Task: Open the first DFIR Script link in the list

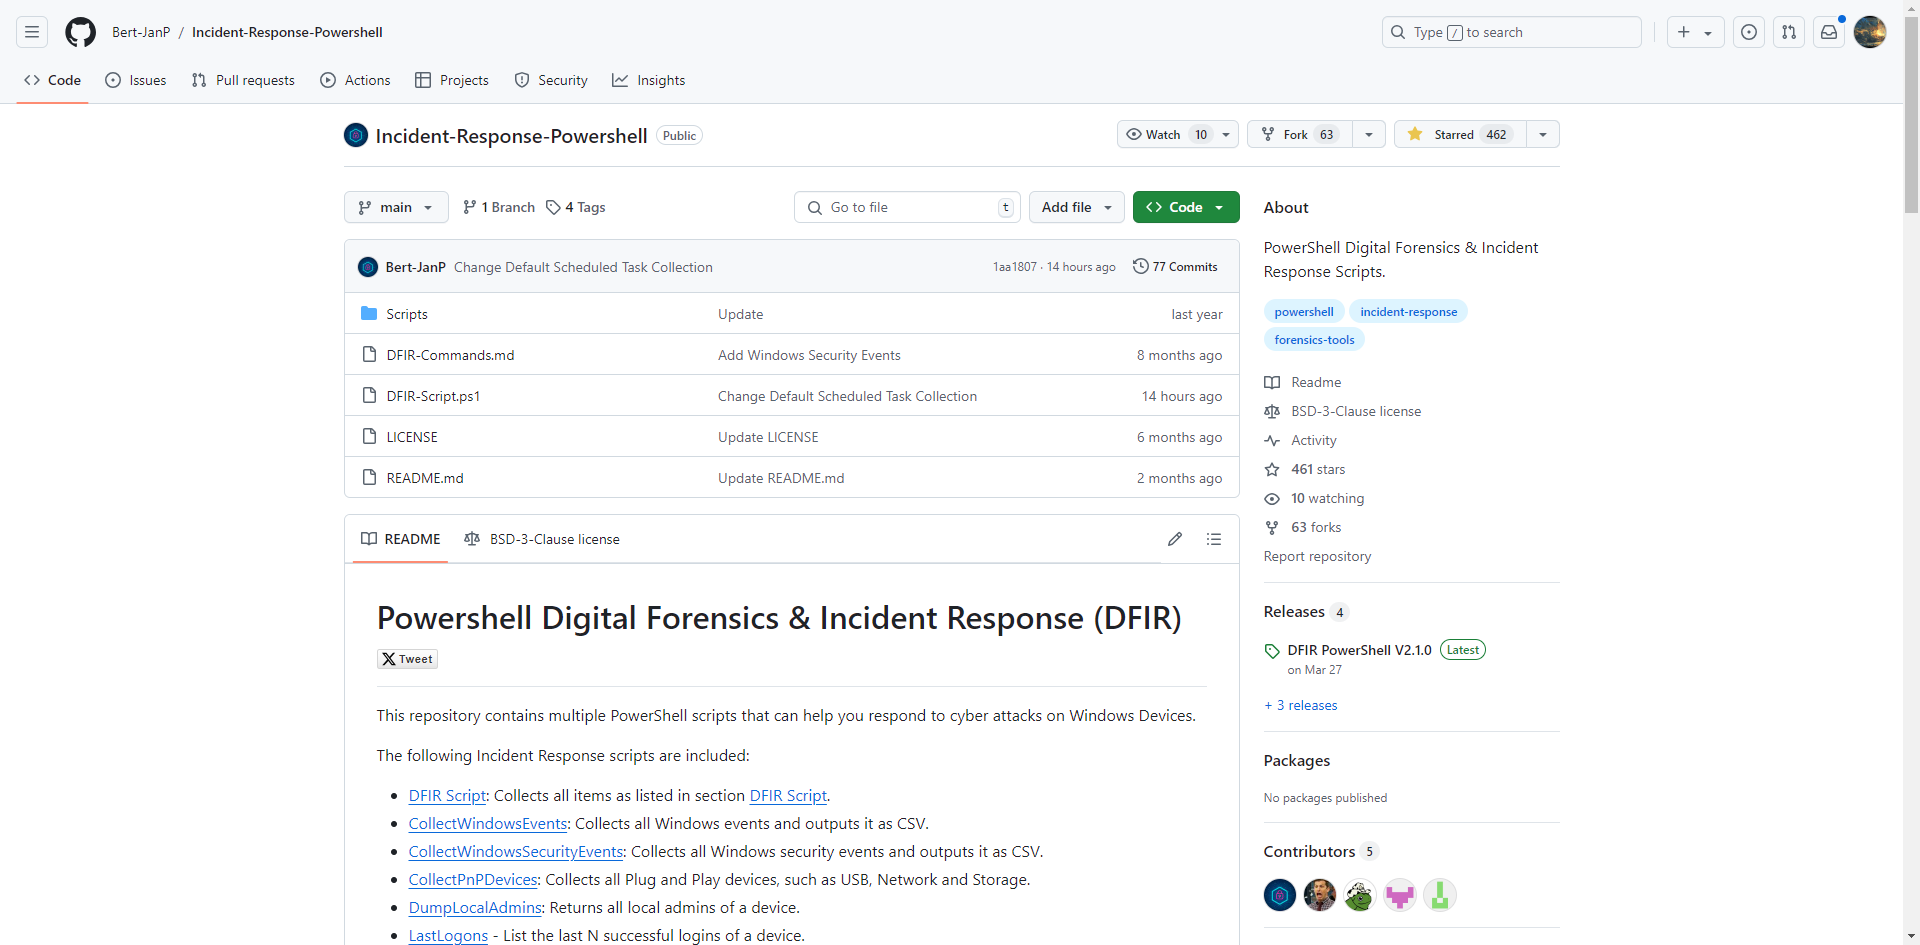Action: click(x=447, y=796)
